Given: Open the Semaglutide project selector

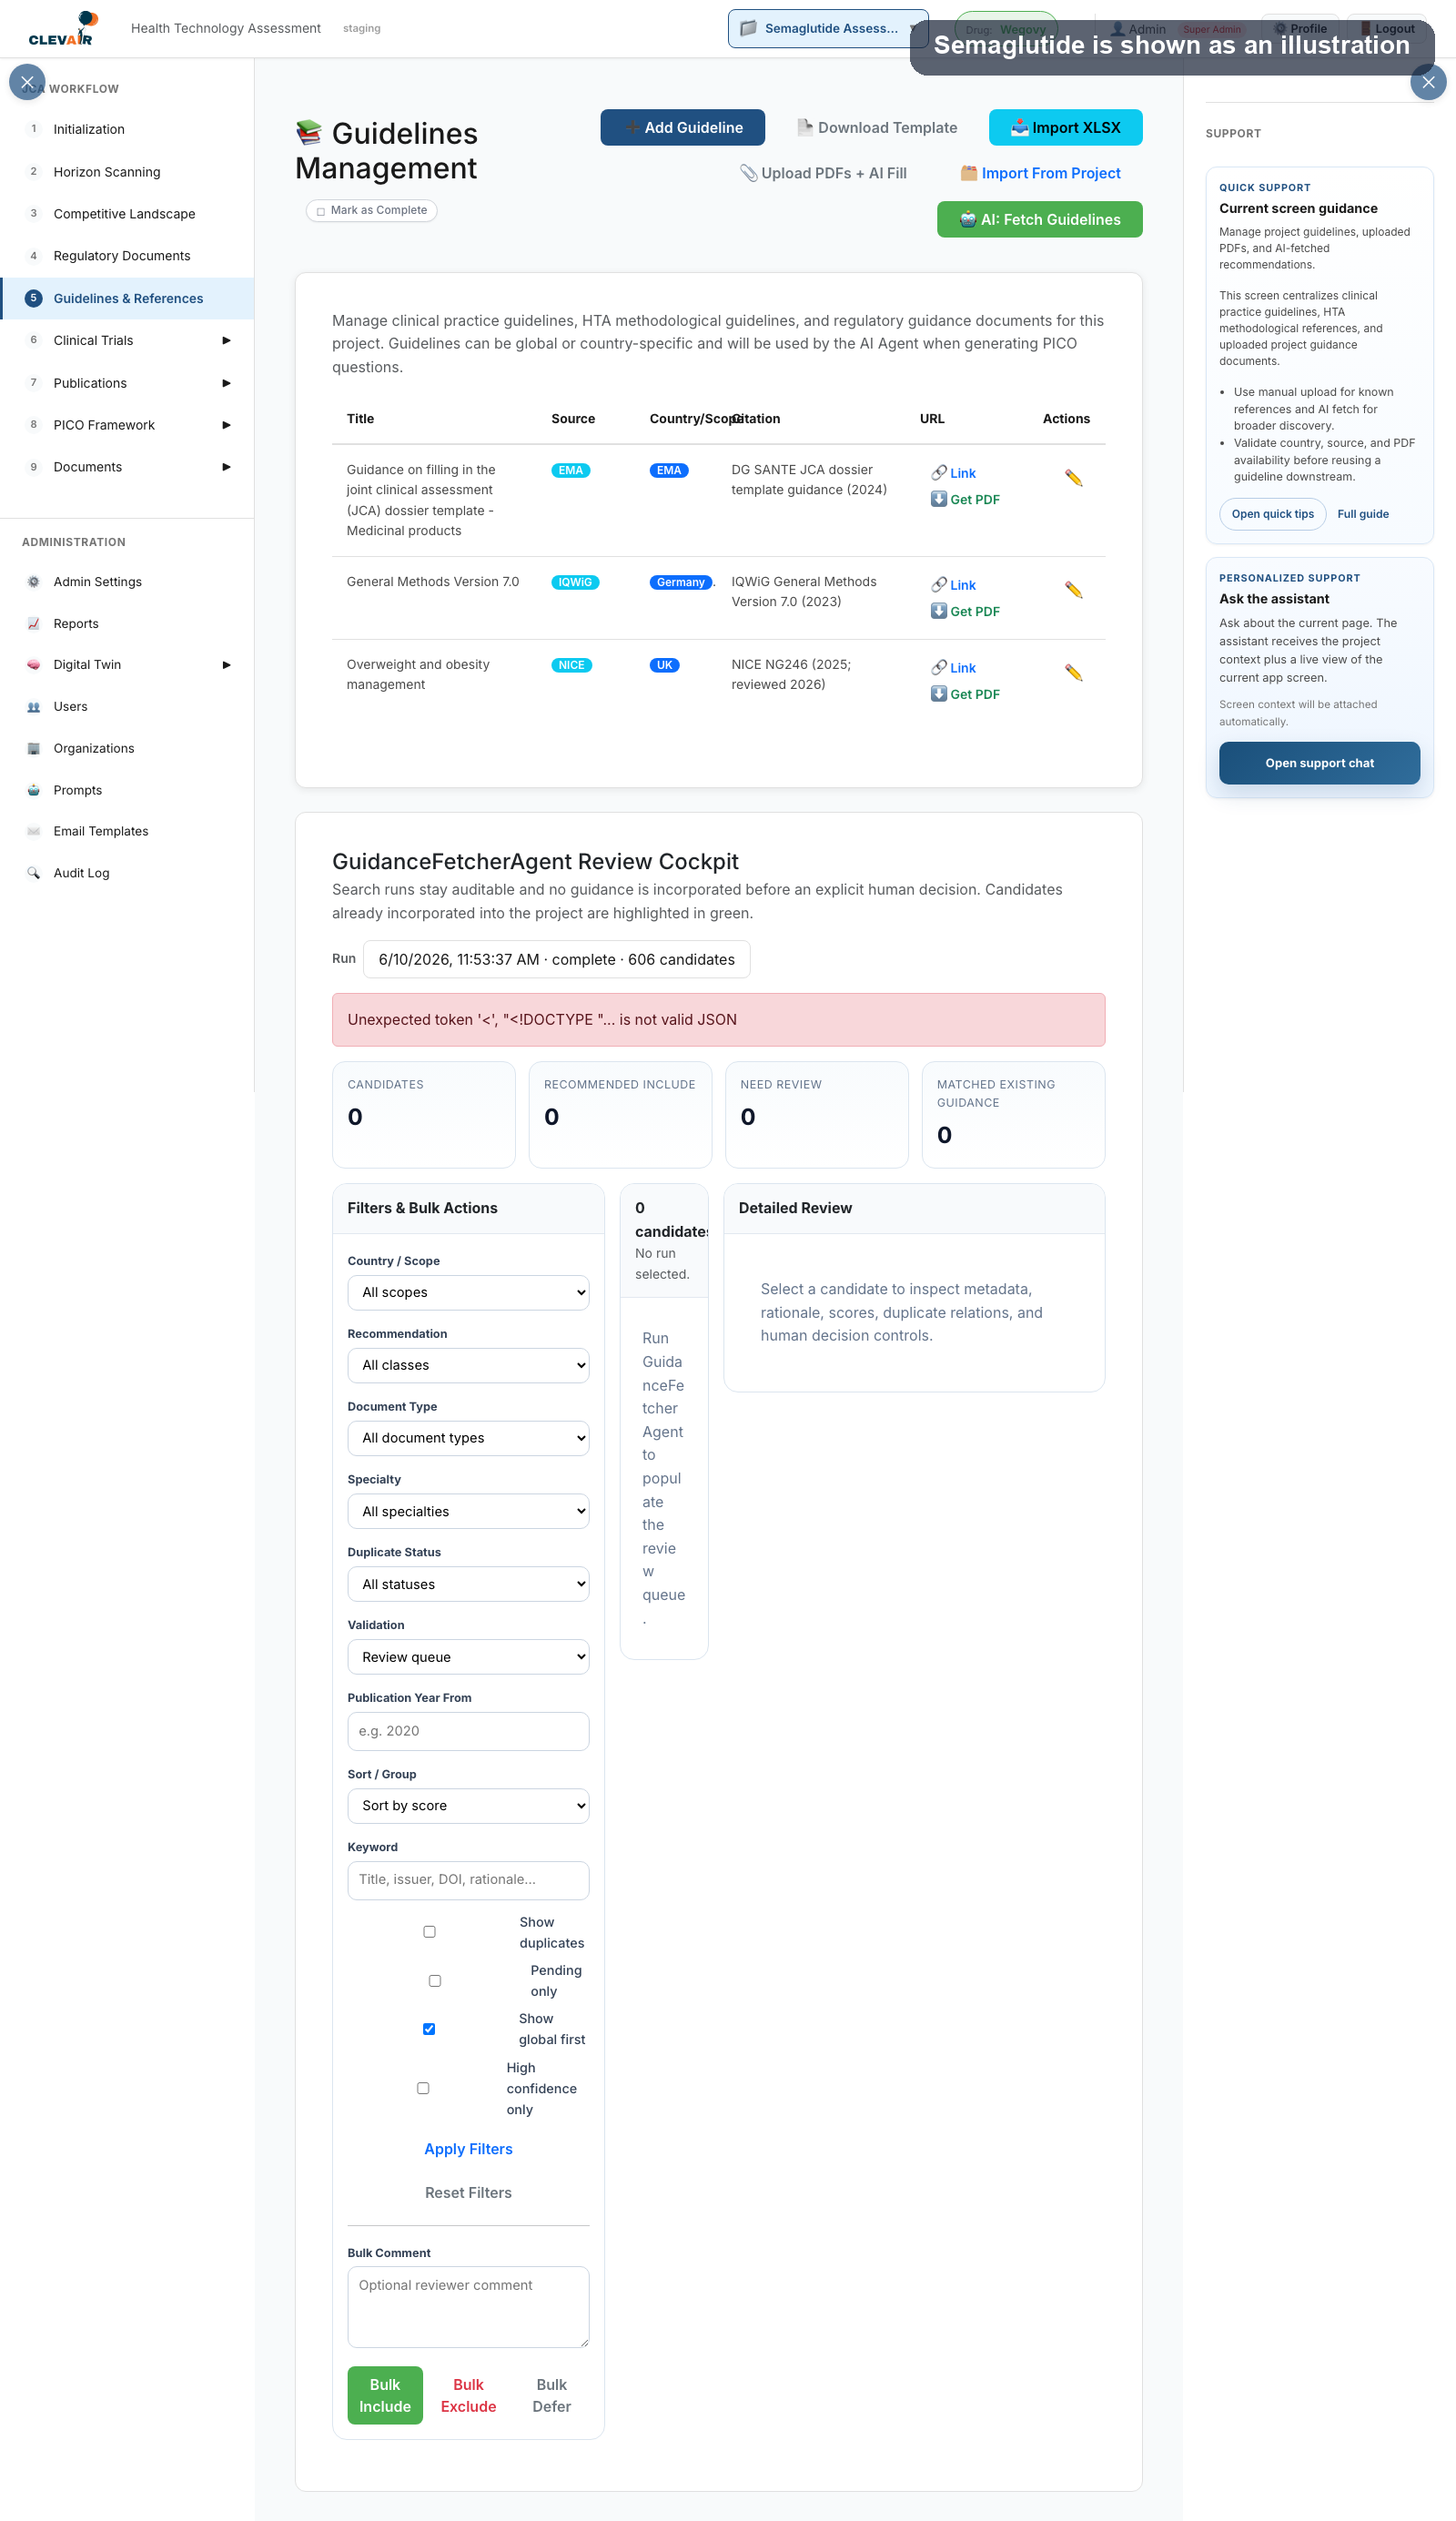Looking at the screenshot, I should [x=828, y=28].
